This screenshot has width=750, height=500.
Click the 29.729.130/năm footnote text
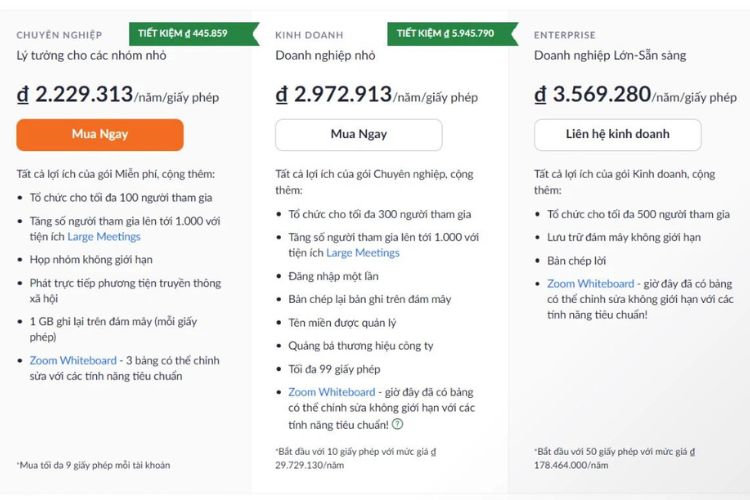click(x=309, y=465)
